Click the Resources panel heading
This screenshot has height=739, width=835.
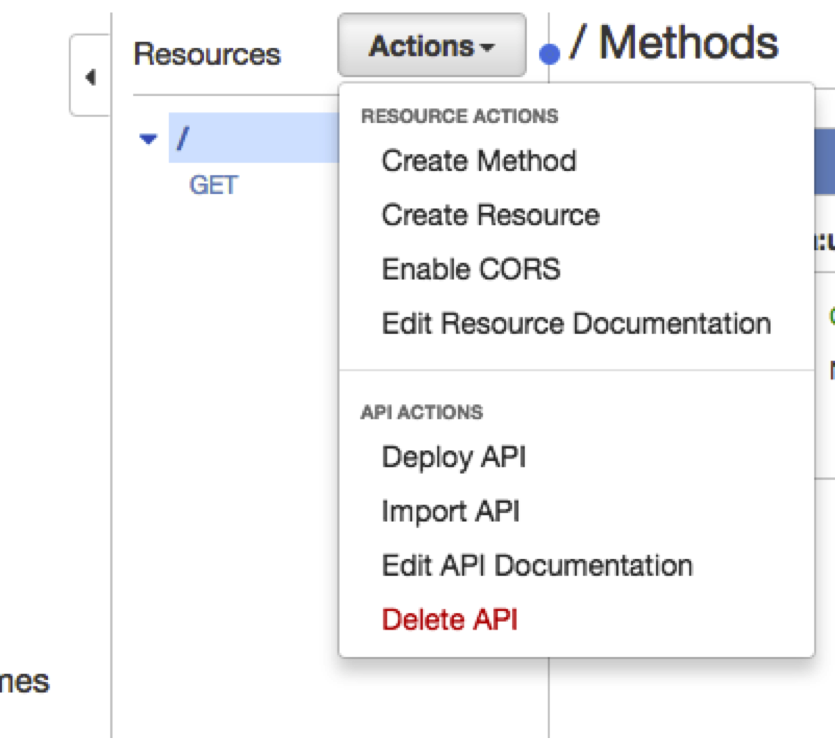(207, 54)
